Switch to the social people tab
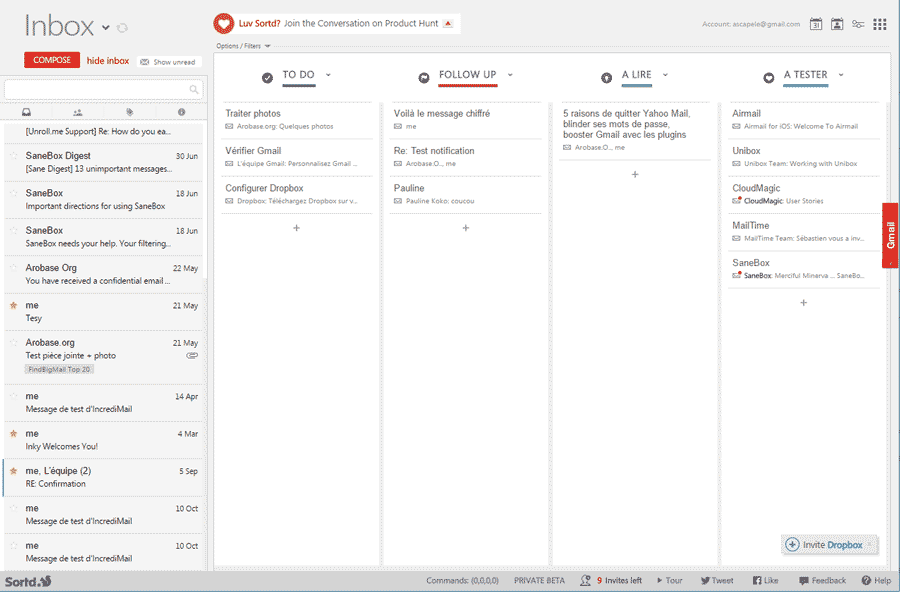Screen dimensions: 900x592 coord(77,112)
